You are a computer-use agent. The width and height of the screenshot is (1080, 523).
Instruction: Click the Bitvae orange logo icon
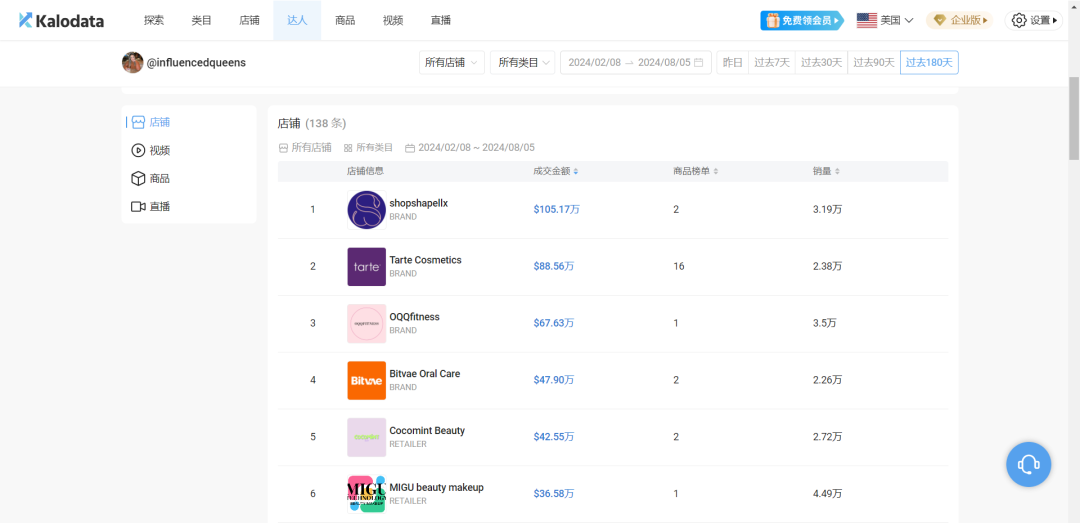[366, 380]
